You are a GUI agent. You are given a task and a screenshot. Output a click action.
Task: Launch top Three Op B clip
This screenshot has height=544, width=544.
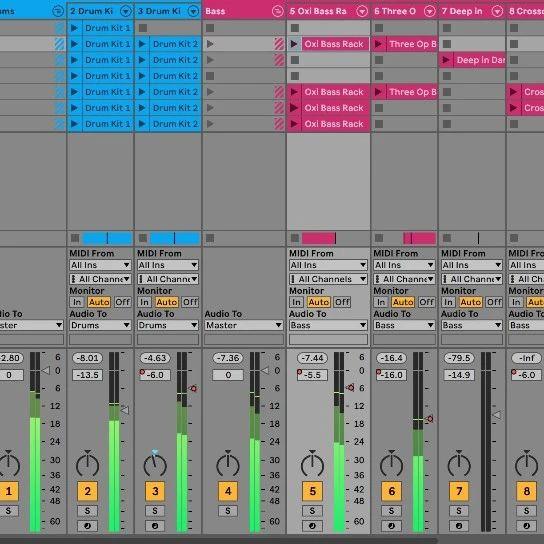click(x=379, y=44)
